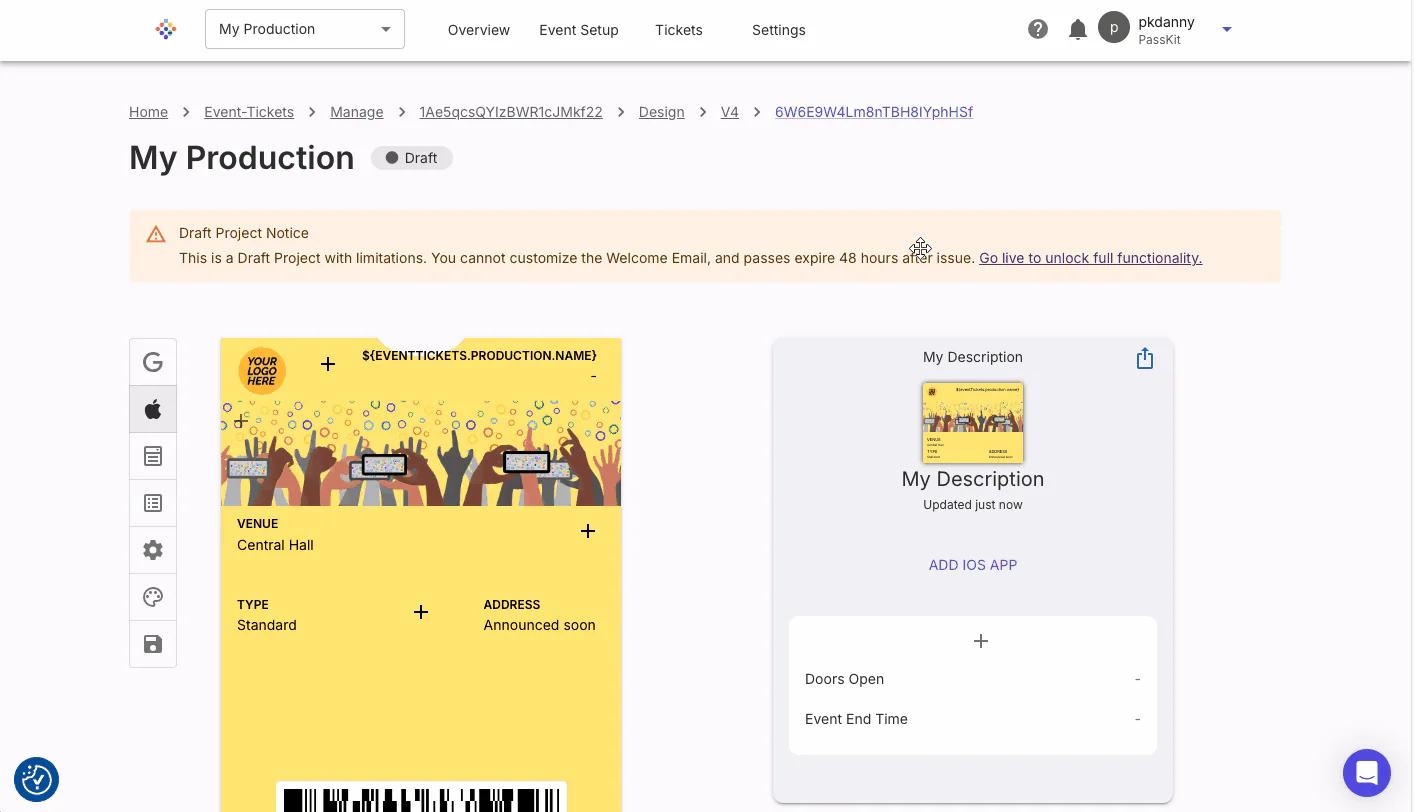
Task: Click the Home breadcrumb link
Action: (148, 112)
